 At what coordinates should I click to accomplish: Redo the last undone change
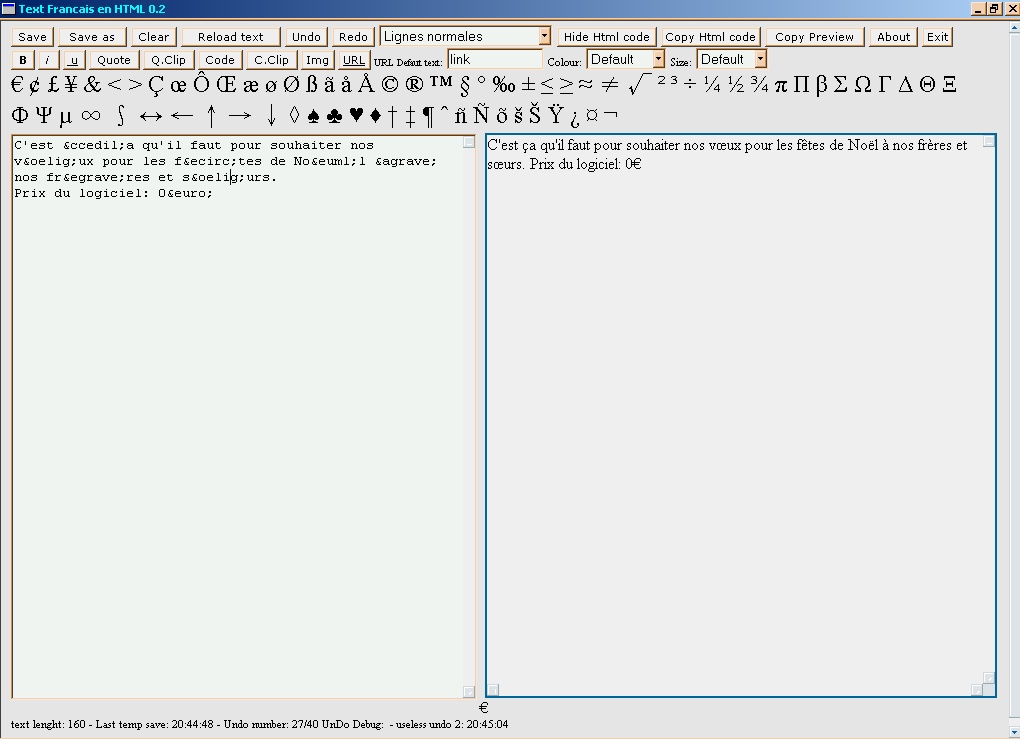point(353,37)
